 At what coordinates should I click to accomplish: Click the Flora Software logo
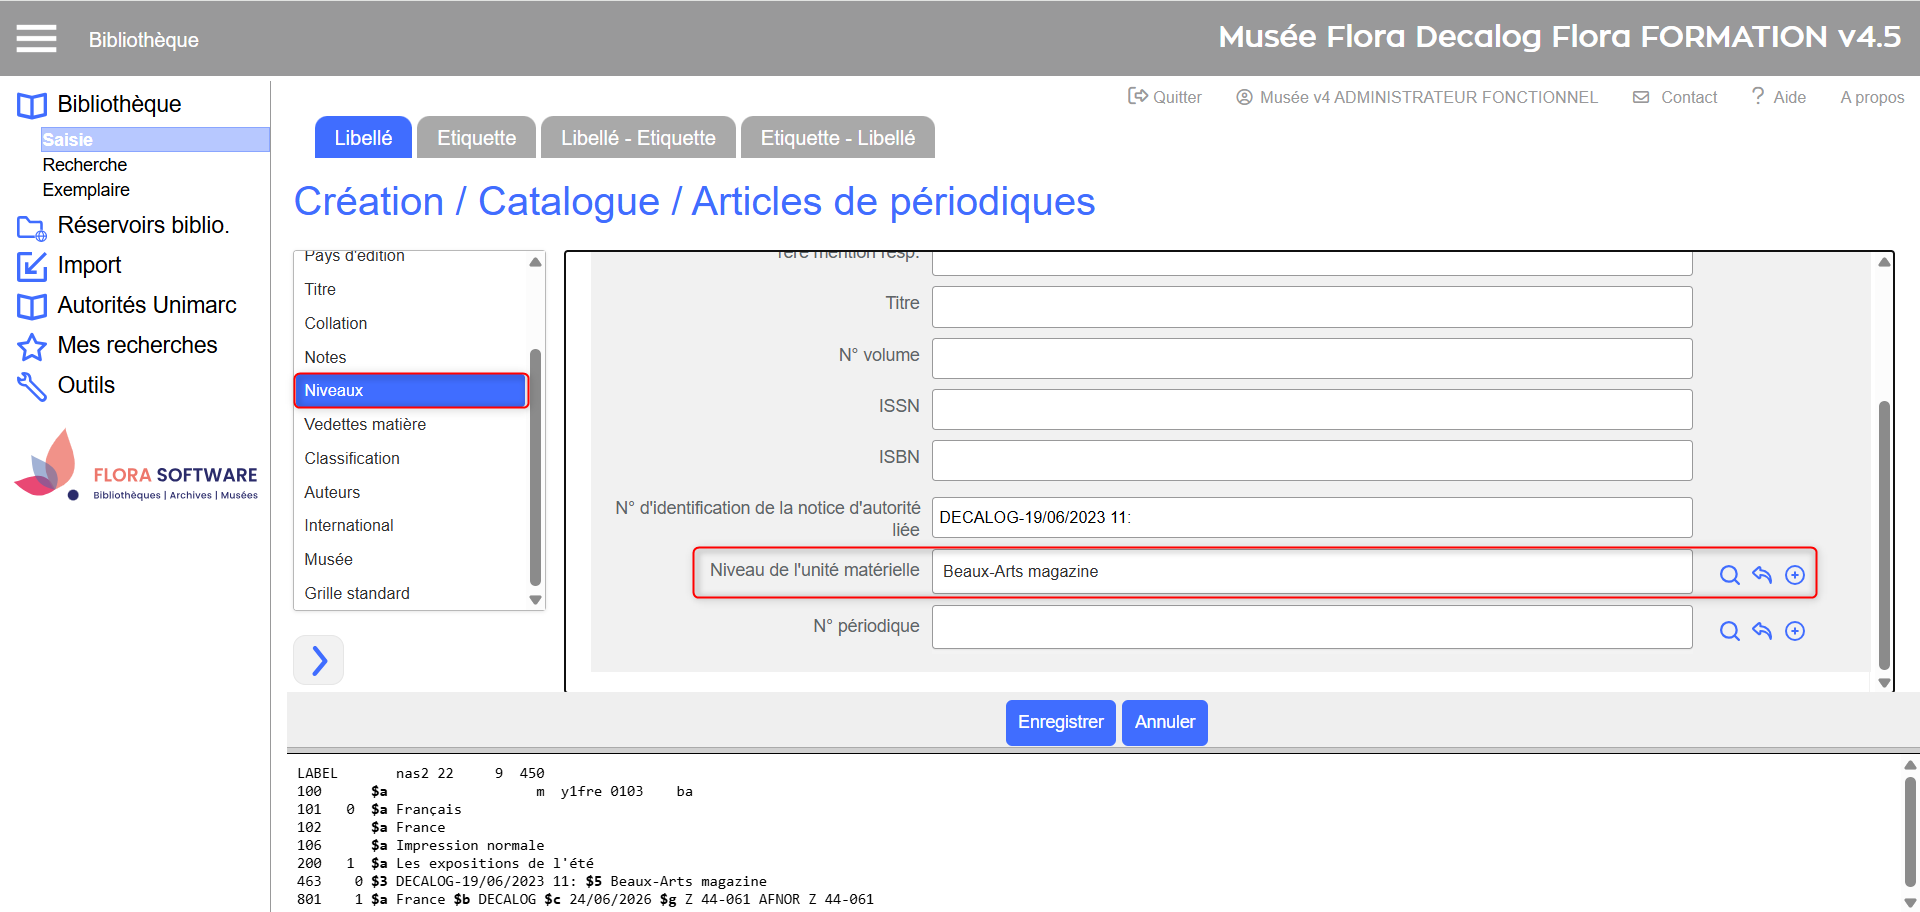click(x=137, y=466)
